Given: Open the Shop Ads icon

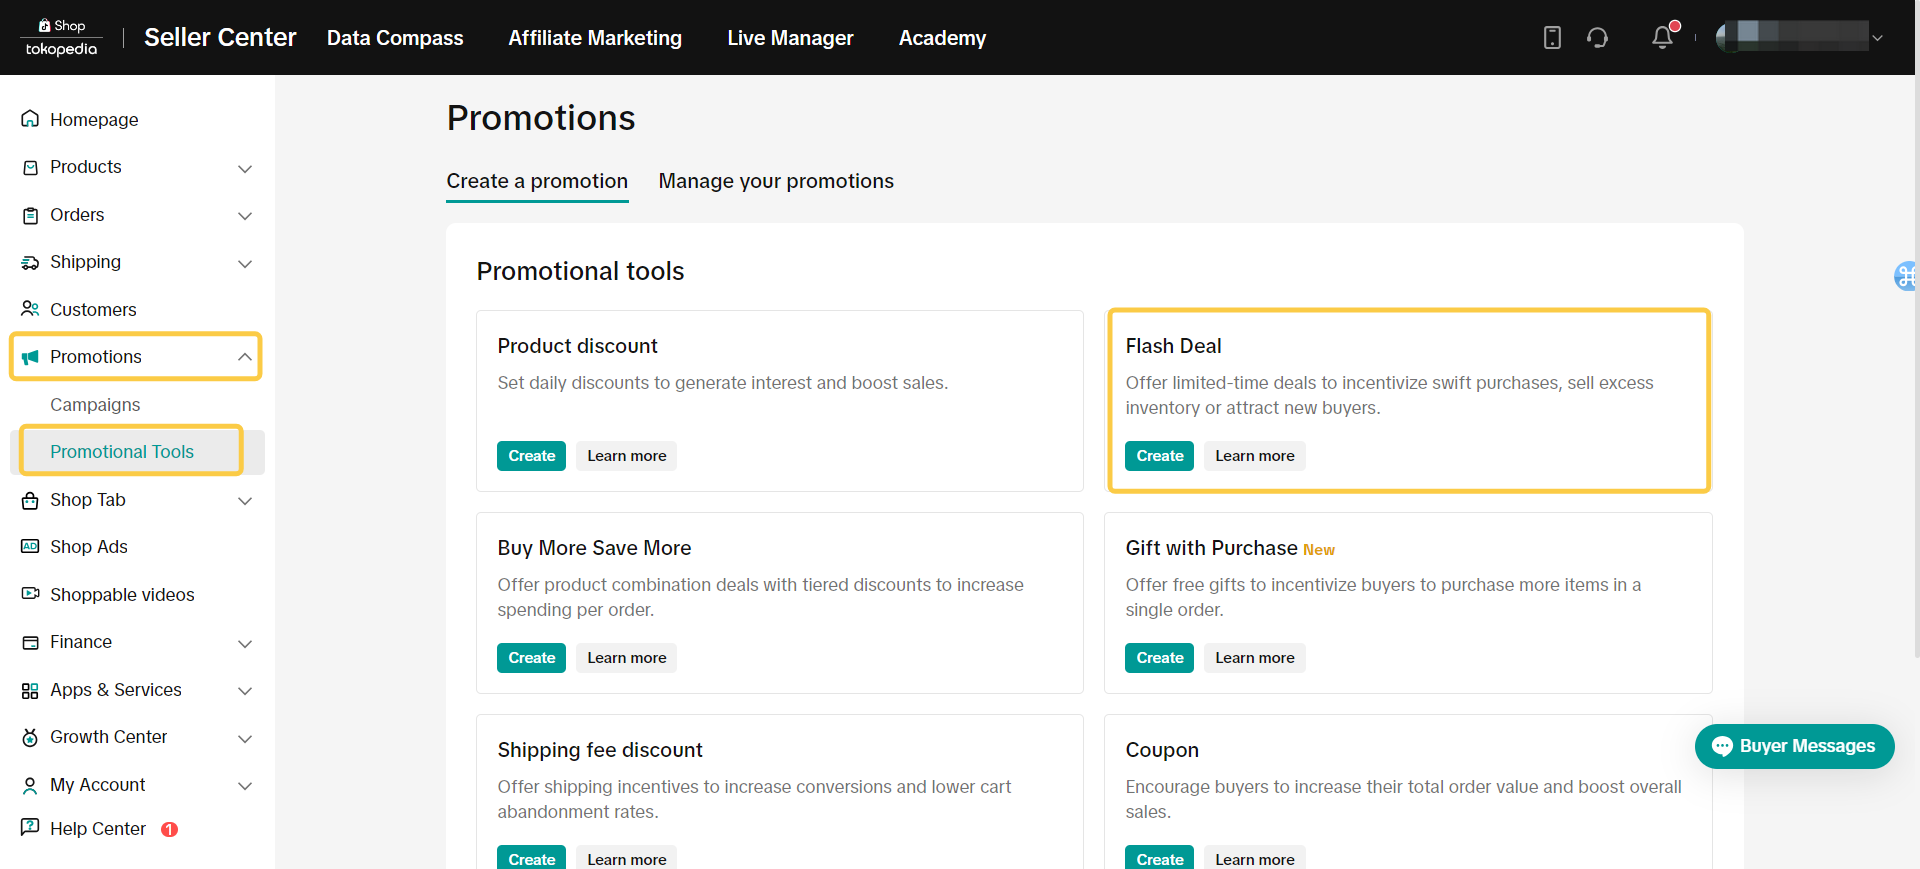Looking at the screenshot, I should coord(30,547).
